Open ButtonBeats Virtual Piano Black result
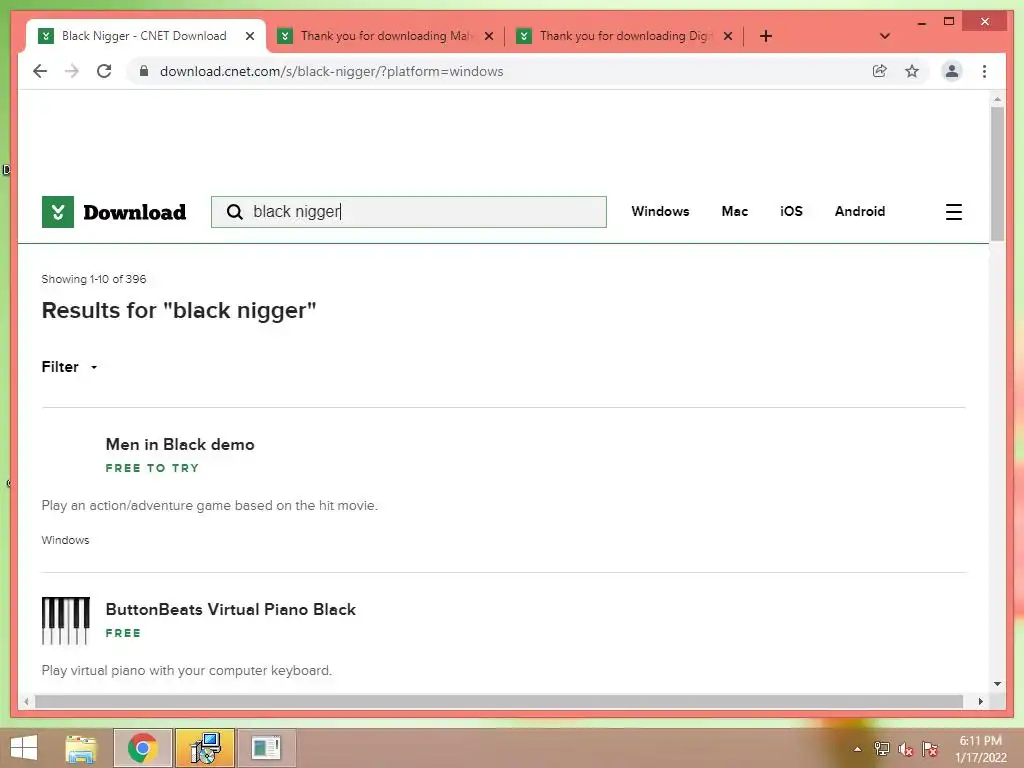 pyautogui.click(x=231, y=609)
